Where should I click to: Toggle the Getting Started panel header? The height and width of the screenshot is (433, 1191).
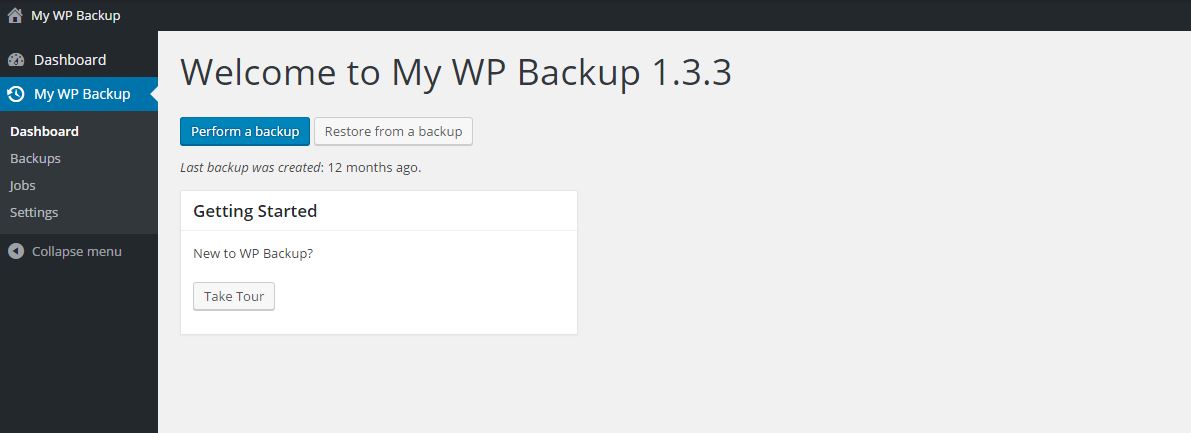click(379, 211)
